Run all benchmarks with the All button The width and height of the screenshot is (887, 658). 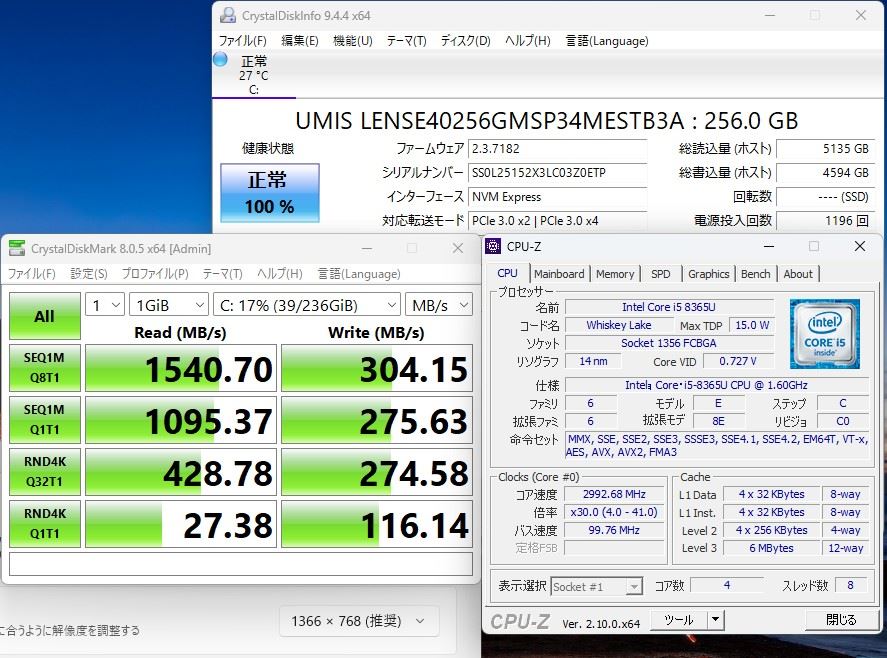click(x=45, y=316)
